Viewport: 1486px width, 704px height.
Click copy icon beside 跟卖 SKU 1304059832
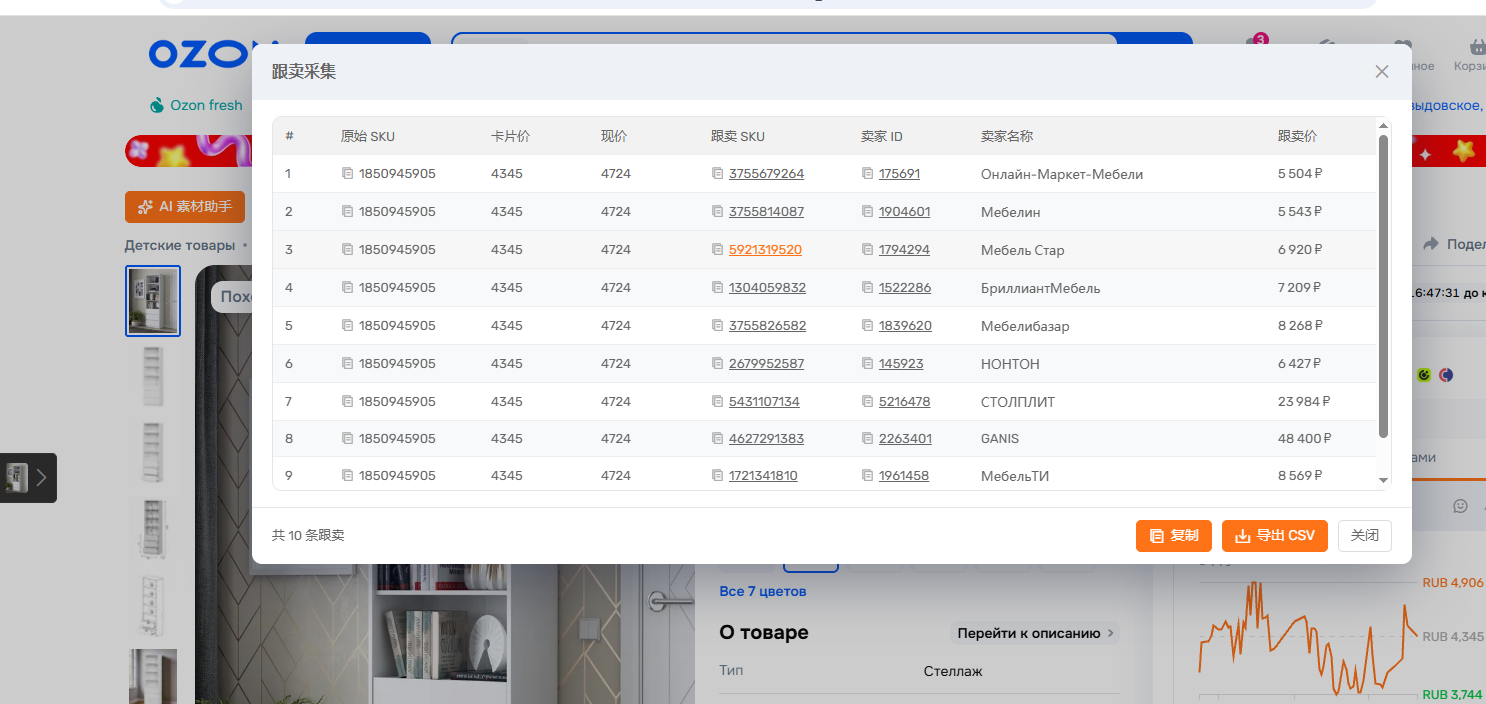(717, 288)
